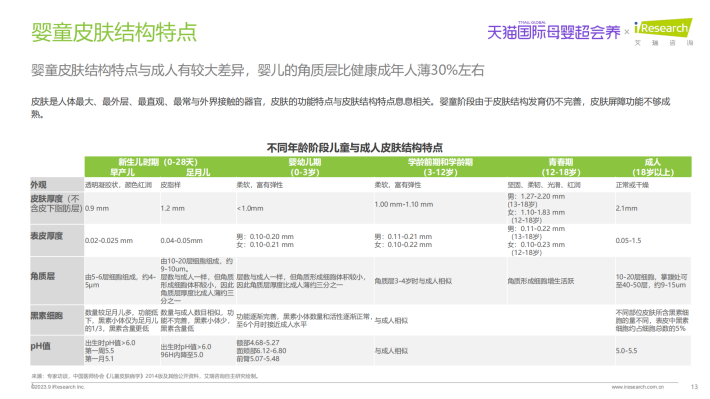Click the pH值 row label
Image resolution: width=710 pixels, height=399 pixels.
40,346
